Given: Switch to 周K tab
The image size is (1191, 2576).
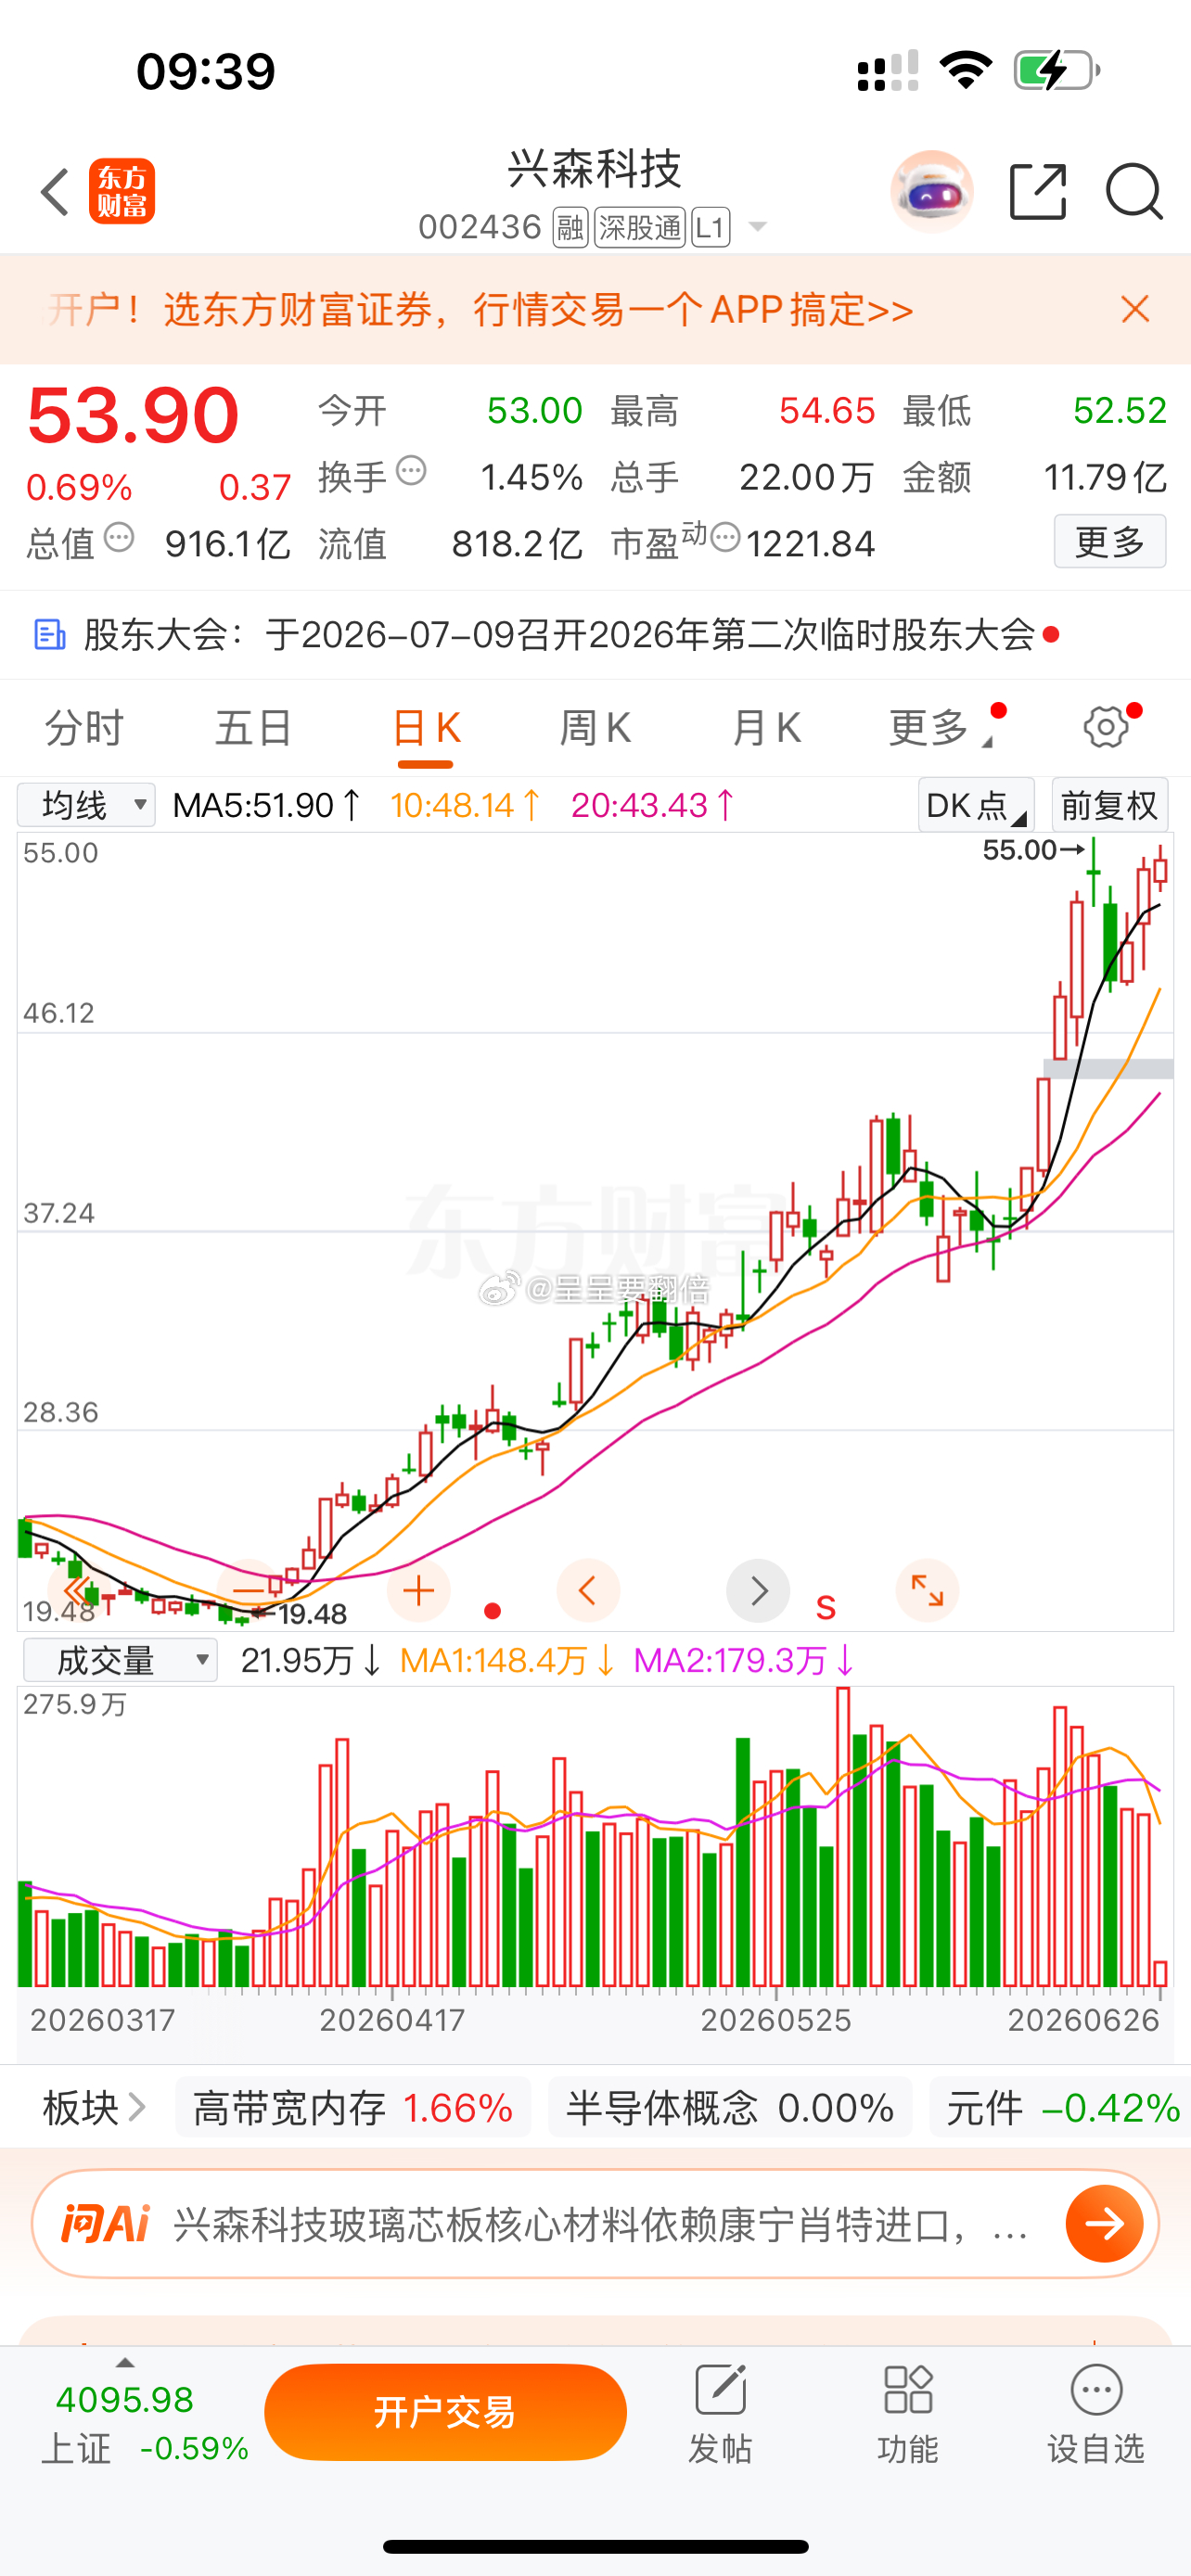Looking at the screenshot, I should pos(595,727).
